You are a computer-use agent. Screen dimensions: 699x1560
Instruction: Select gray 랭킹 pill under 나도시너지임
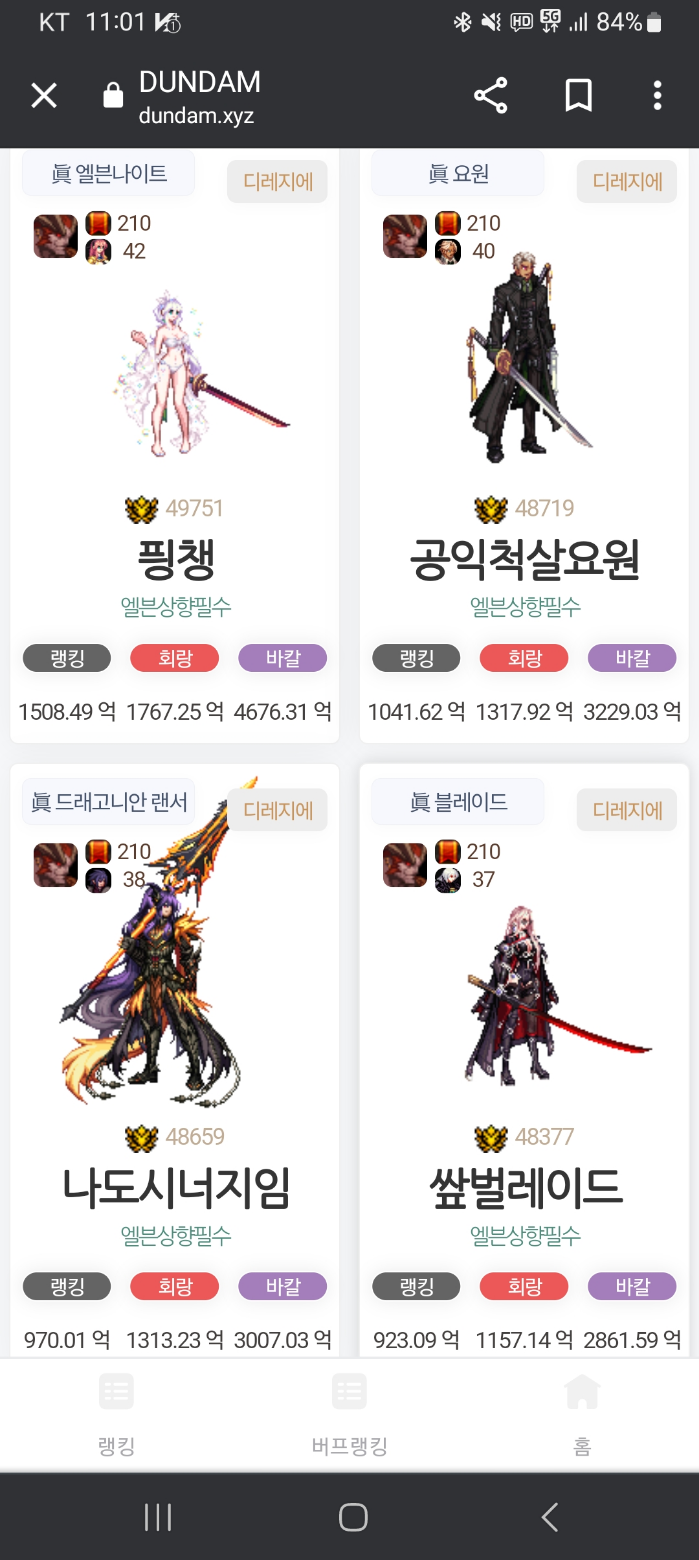(x=67, y=1286)
